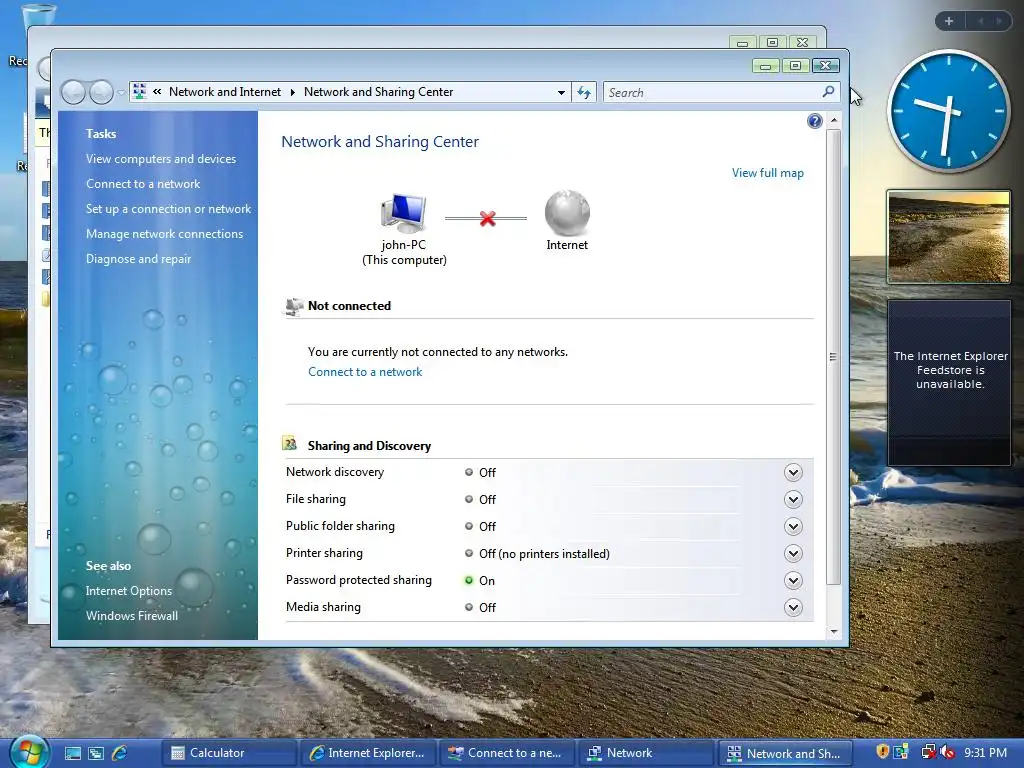Click the View full map link

[x=767, y=173]
